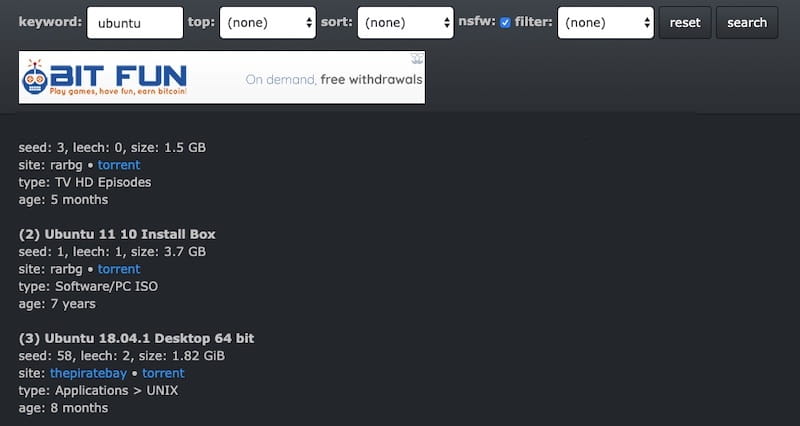The image size is (800, 426).
Task: Click the Bit Fun robot mascot logo
Action: 35,78
